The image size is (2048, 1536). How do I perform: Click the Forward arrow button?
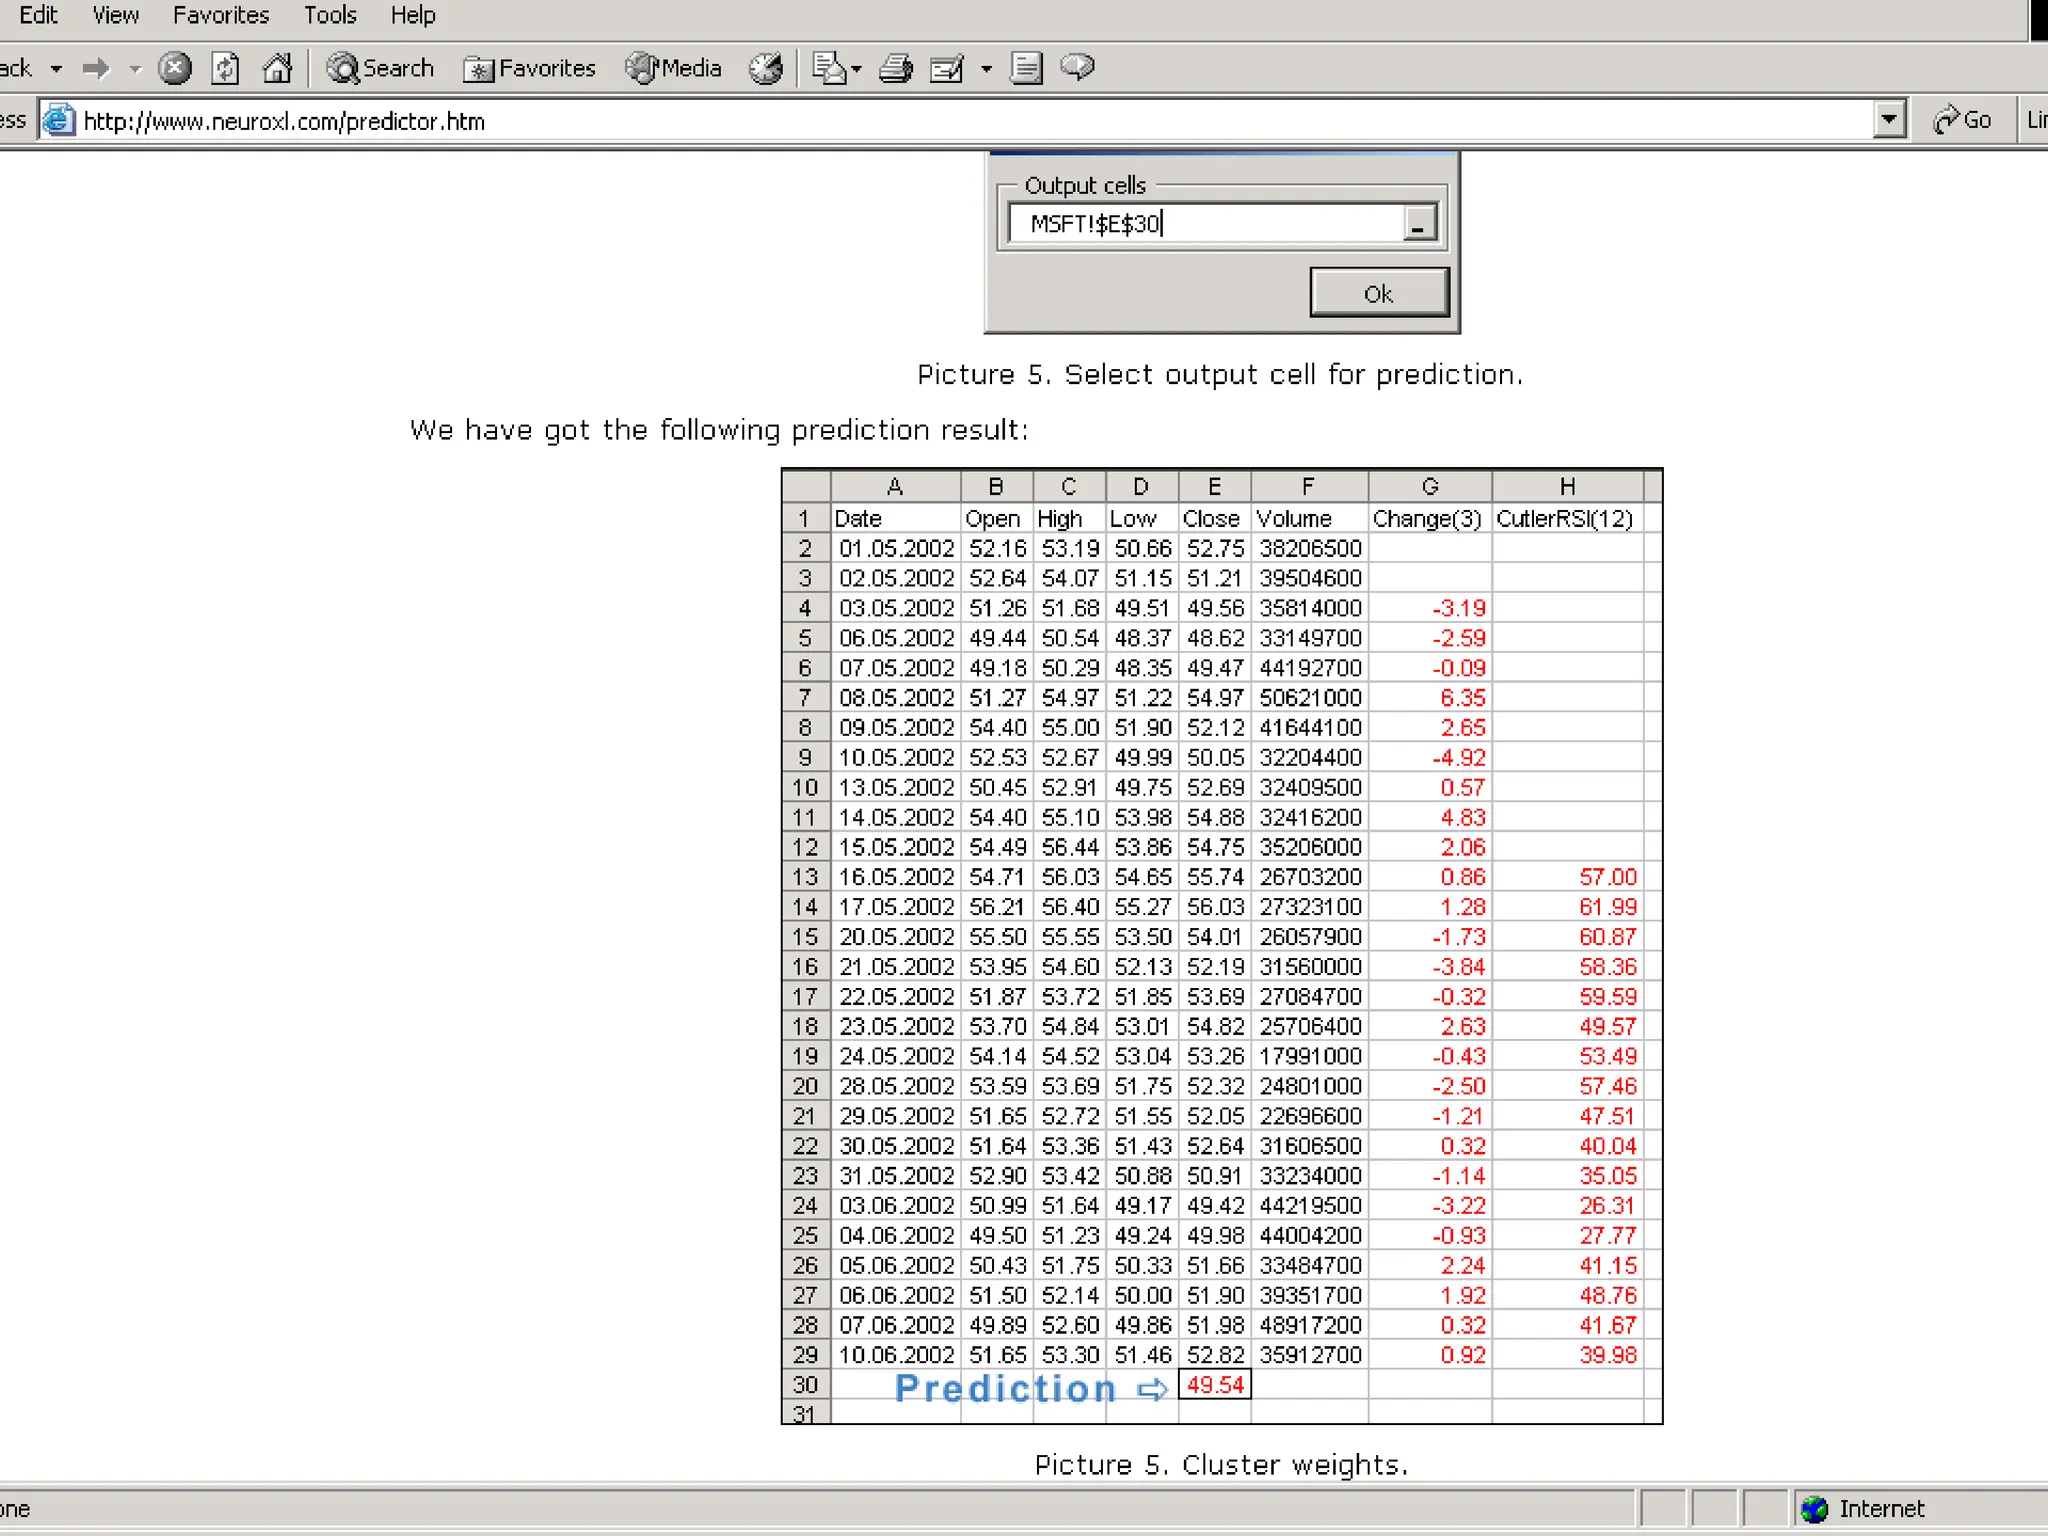[x=96, y=68]
